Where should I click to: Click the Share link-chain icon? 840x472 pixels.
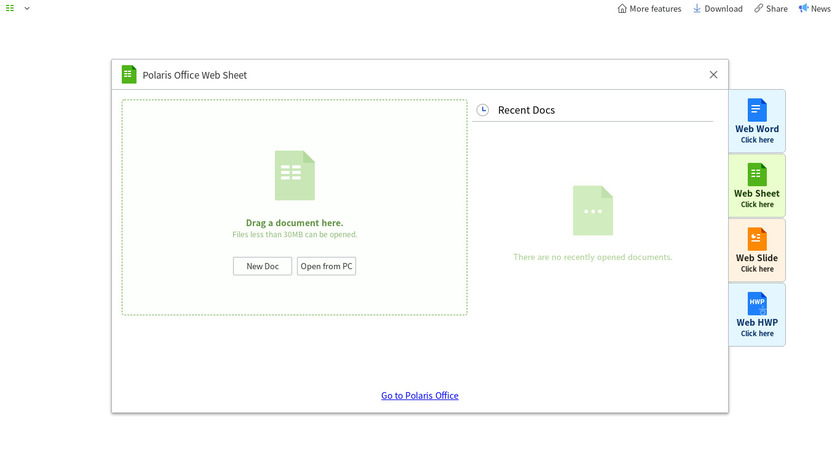[759, 9]
